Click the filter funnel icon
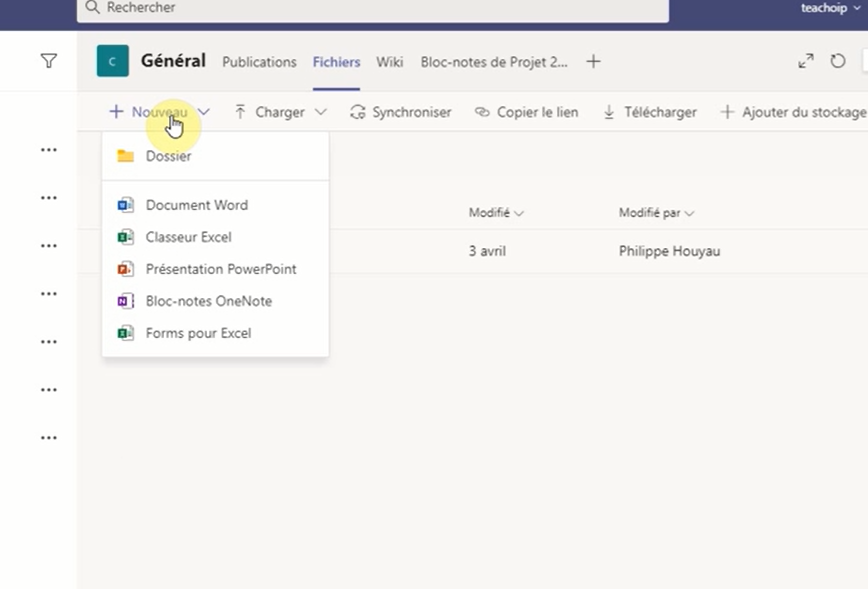Image resolution: width=868 pixels, height=589 pixels. [x=49, y=61]
